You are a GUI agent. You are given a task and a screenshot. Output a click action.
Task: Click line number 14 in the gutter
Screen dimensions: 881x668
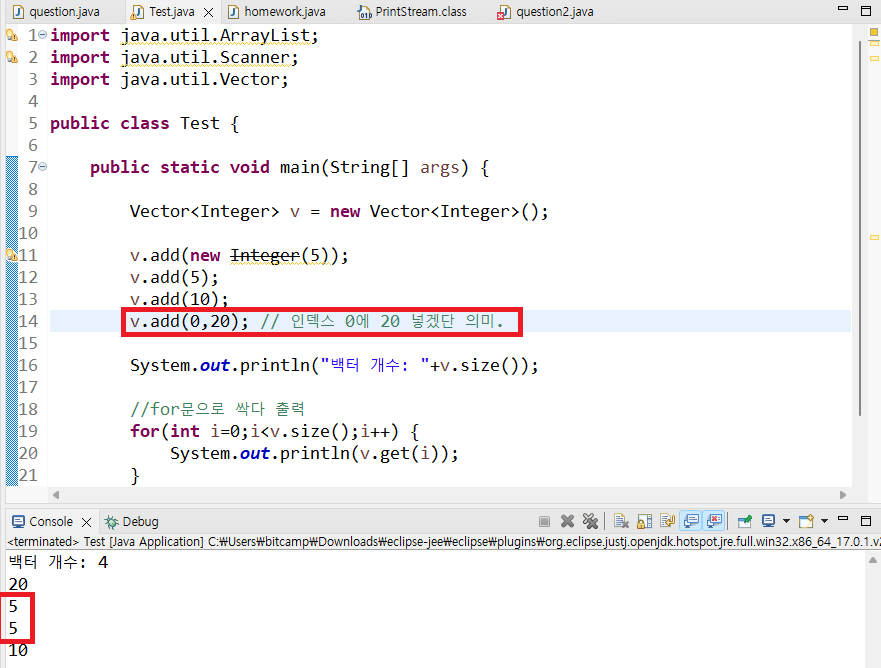click(28, 321)
